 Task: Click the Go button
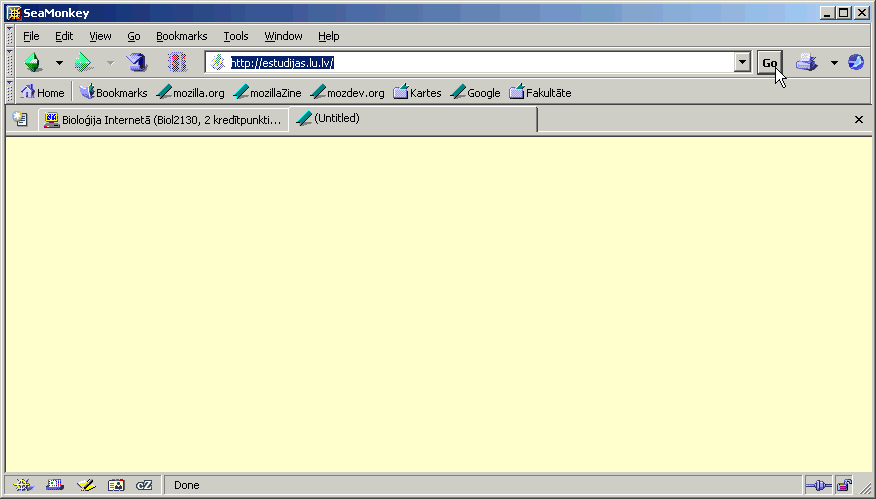click(770, 63)
